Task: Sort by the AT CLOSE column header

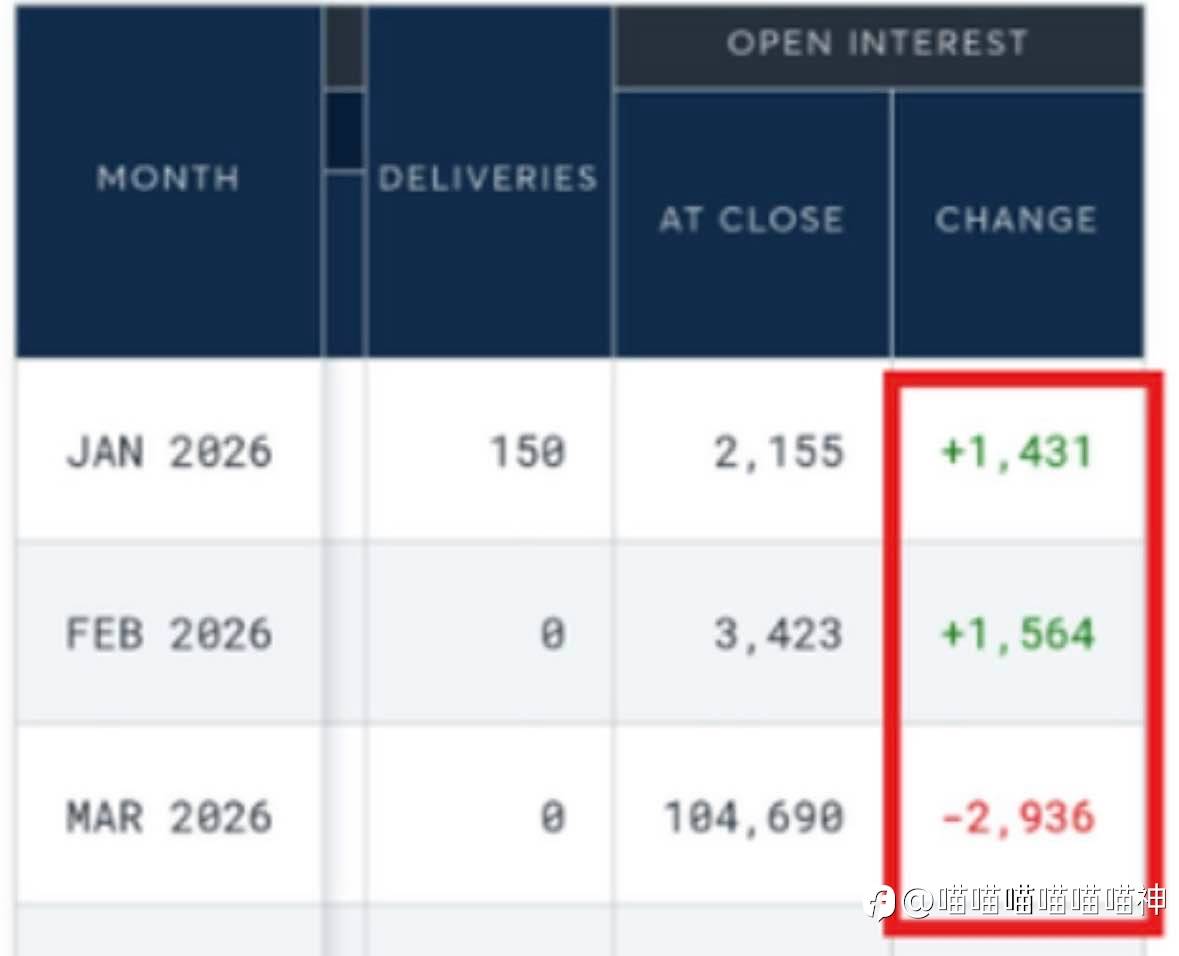Action: point(751,220)
